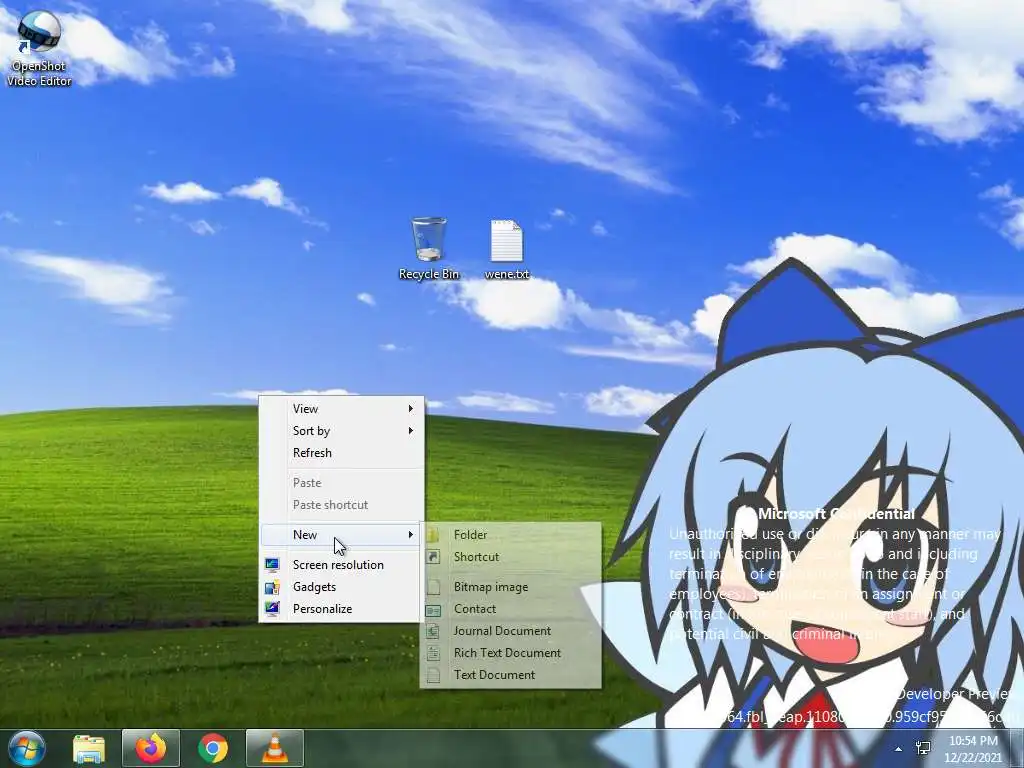Click the arrow beside View
Image resolution: width=1024 pixels, height=768 pixels.
click(411, 409)
